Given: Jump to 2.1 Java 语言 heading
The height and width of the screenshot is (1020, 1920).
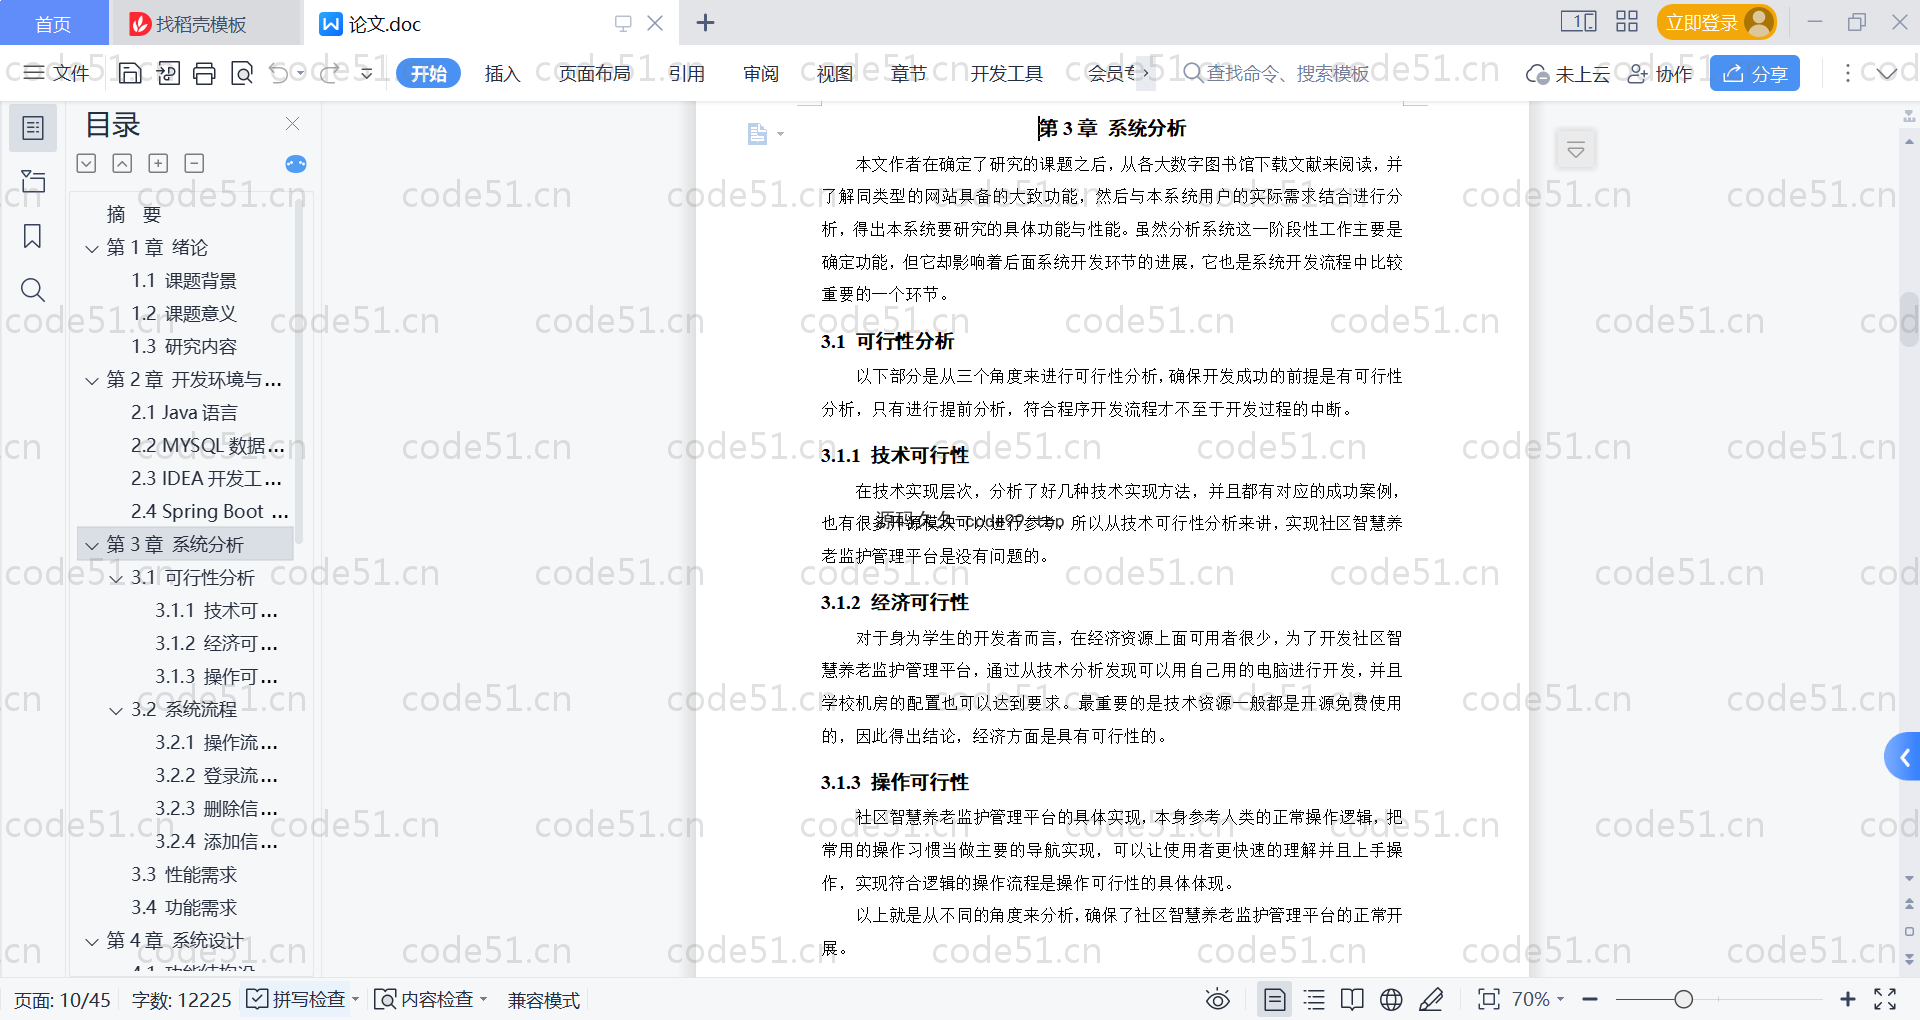Looking at the screenshot, I should coord(184,413).
